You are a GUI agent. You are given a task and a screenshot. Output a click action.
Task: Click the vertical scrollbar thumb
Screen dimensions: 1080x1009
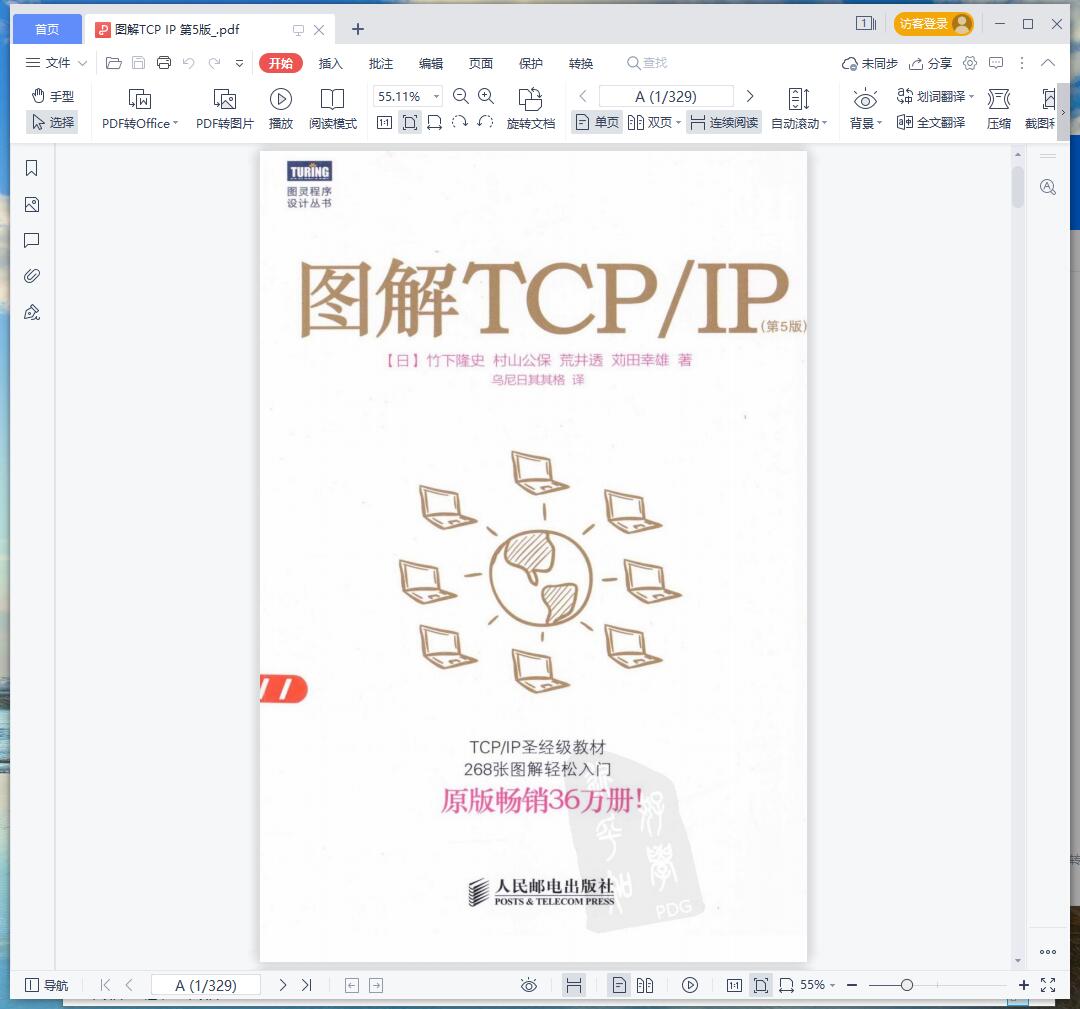(1018, 187)
